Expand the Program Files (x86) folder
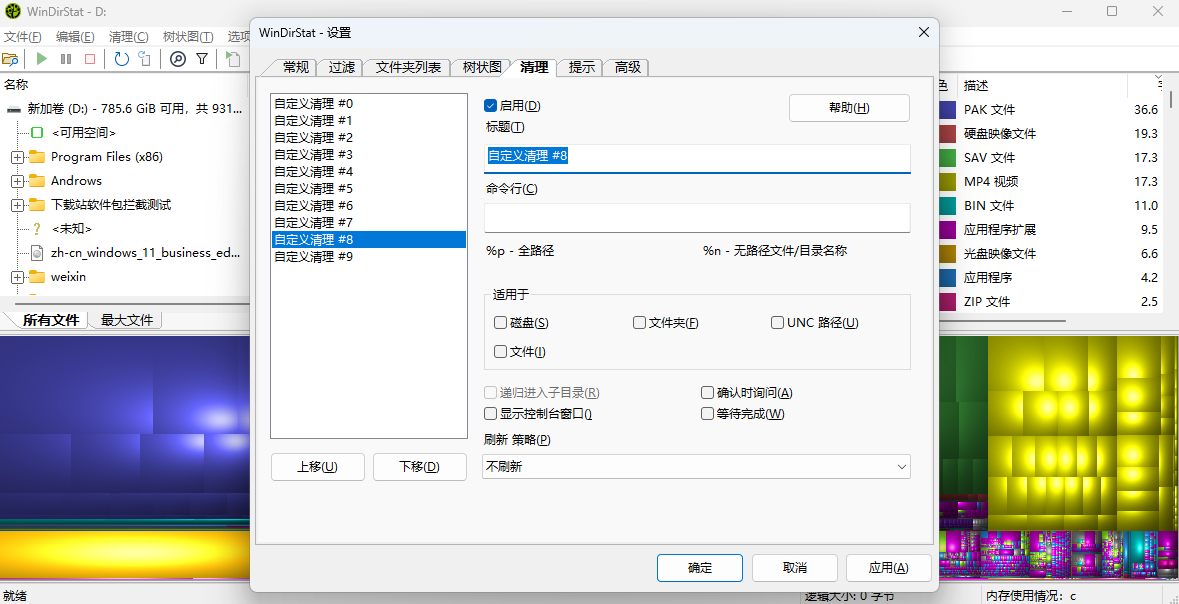1179x604 pixels. click(x=18, y=157)
